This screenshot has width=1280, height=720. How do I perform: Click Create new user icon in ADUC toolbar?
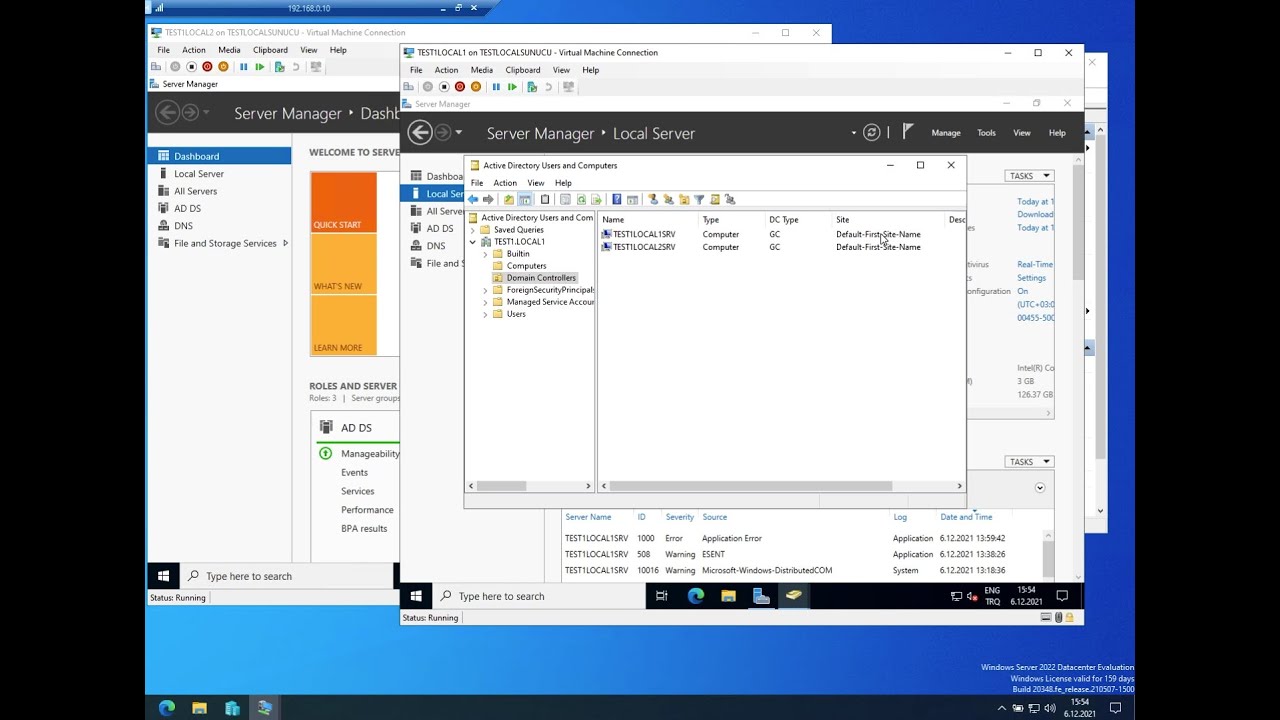pos(653,199)
